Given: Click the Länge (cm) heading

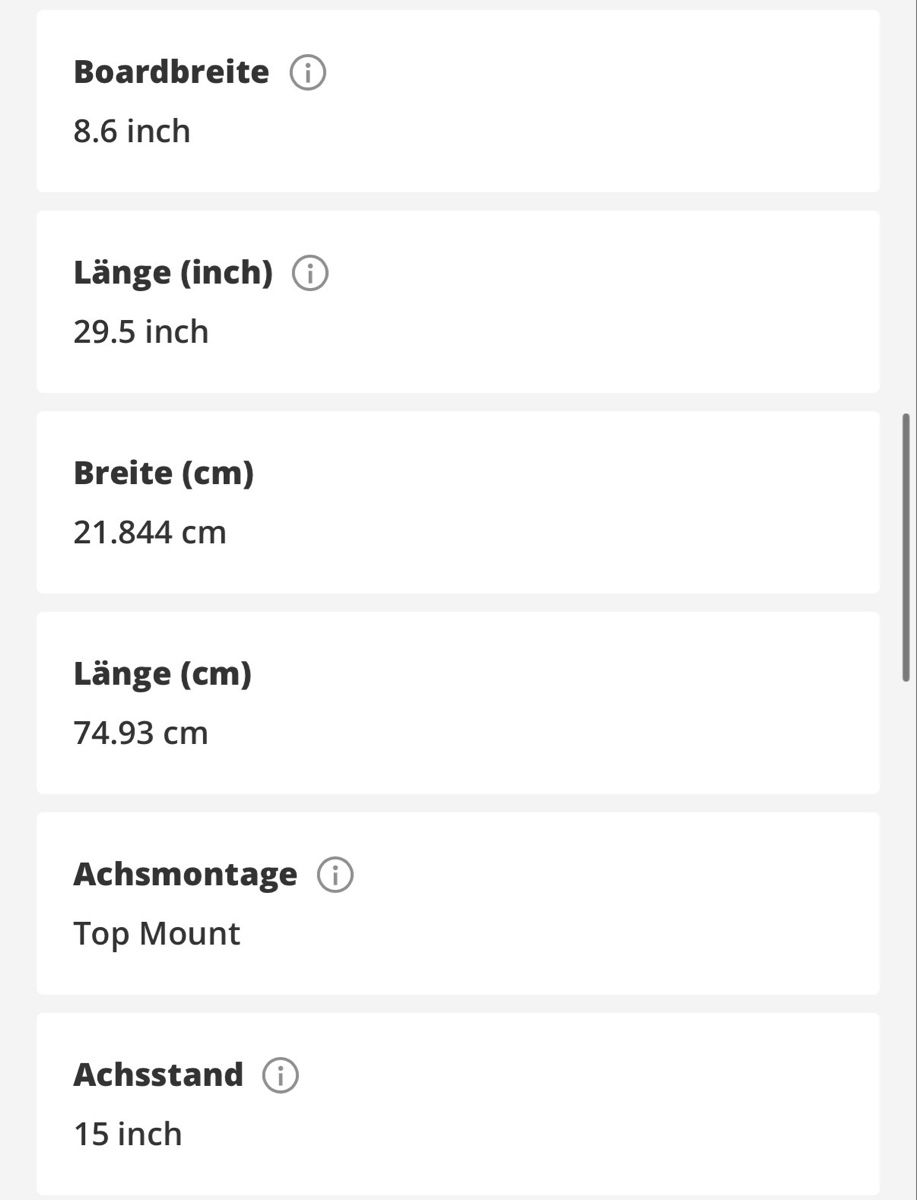Looking at the screenshot, I should 162,674.
